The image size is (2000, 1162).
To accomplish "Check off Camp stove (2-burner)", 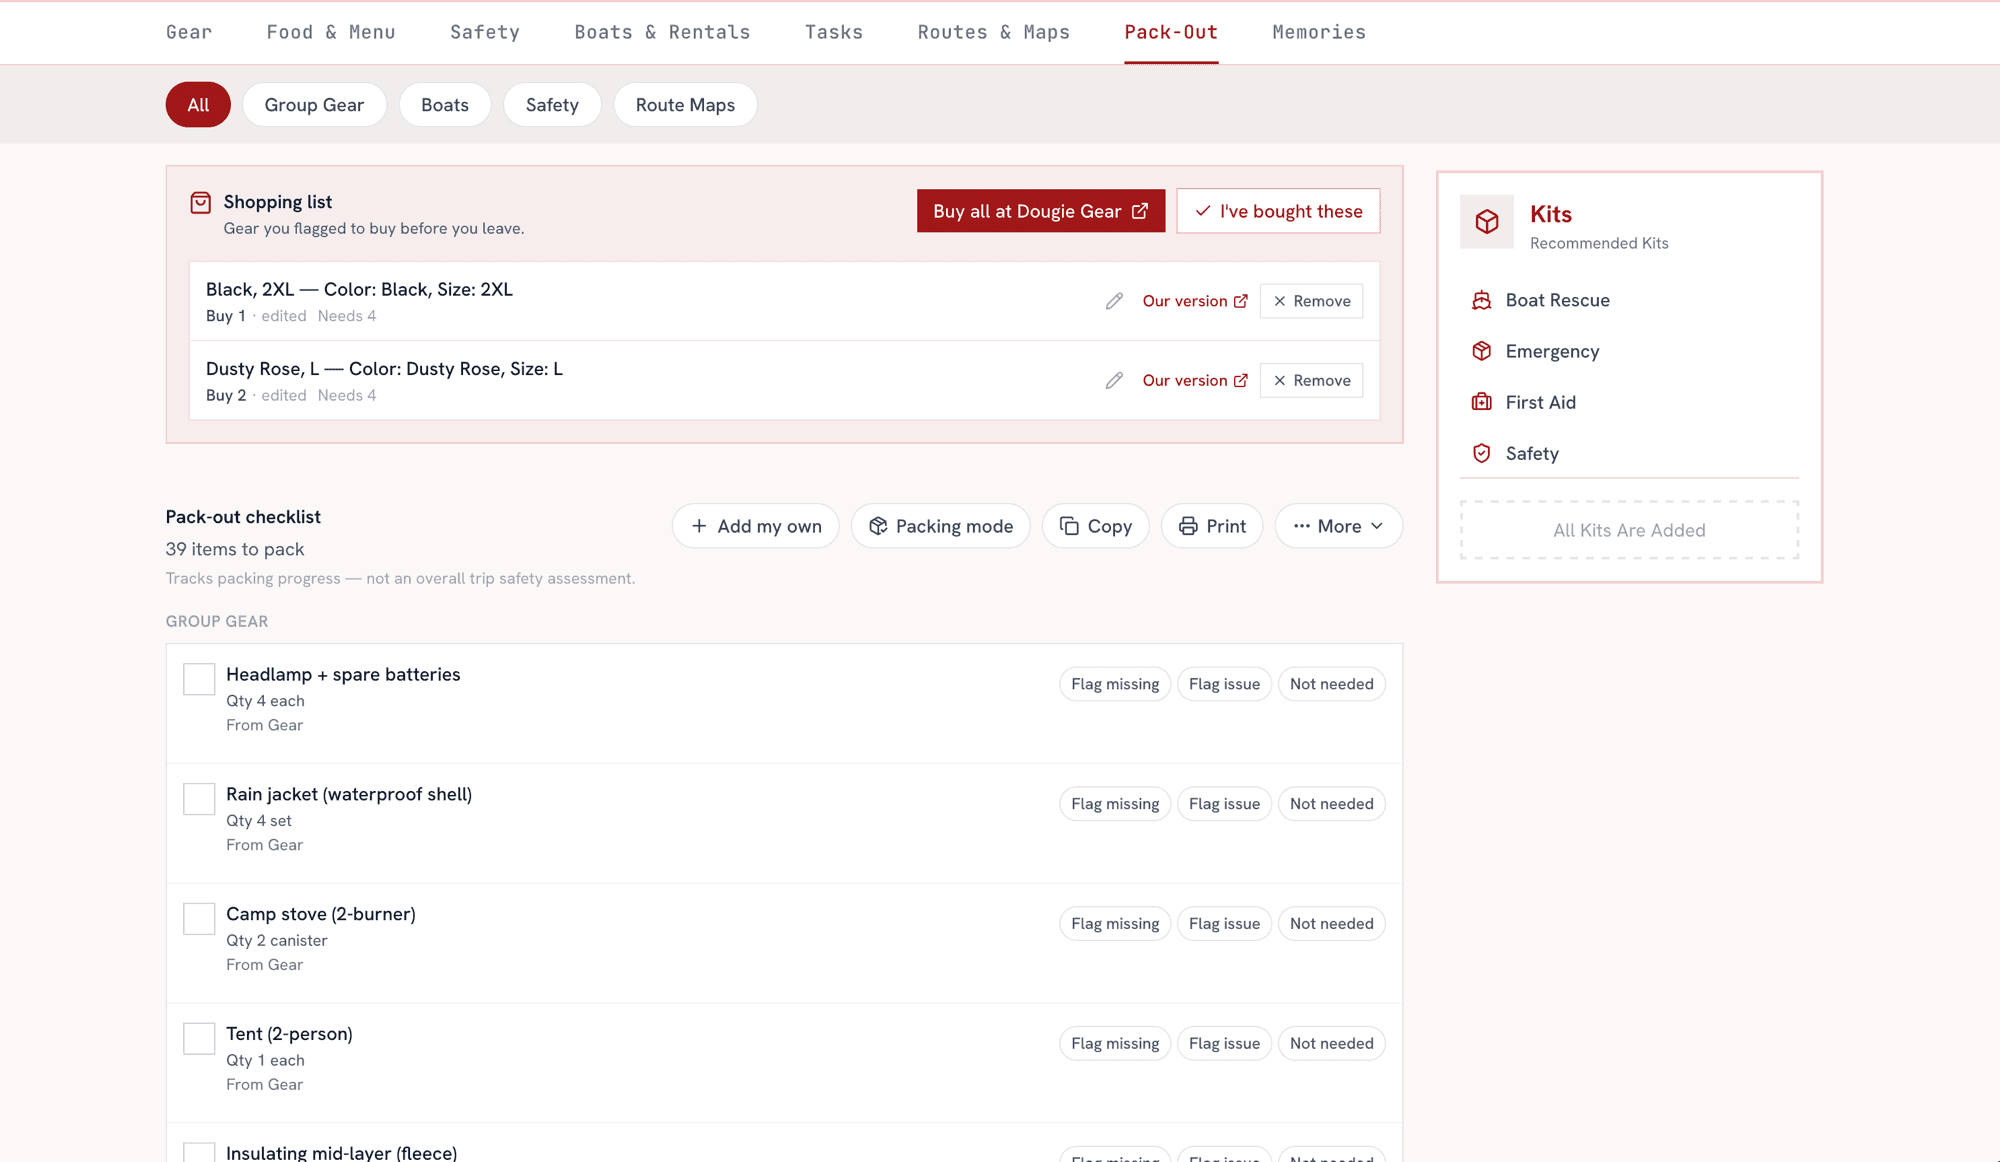I will (x=199, y=919).
